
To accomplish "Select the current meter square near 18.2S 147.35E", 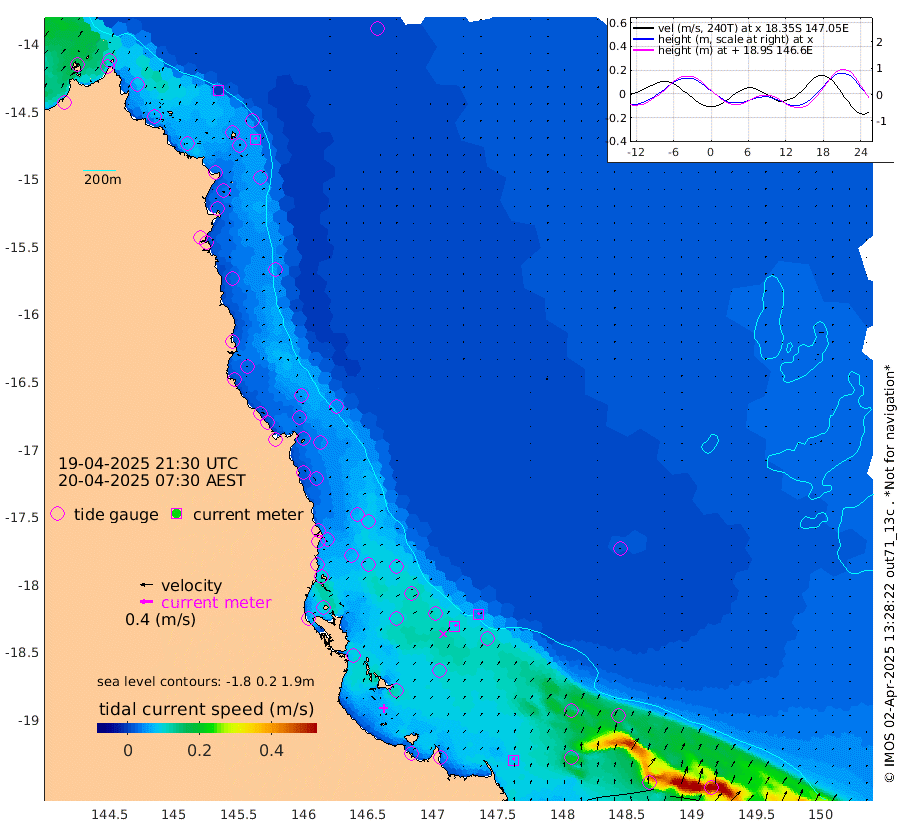I will (478, 615).
